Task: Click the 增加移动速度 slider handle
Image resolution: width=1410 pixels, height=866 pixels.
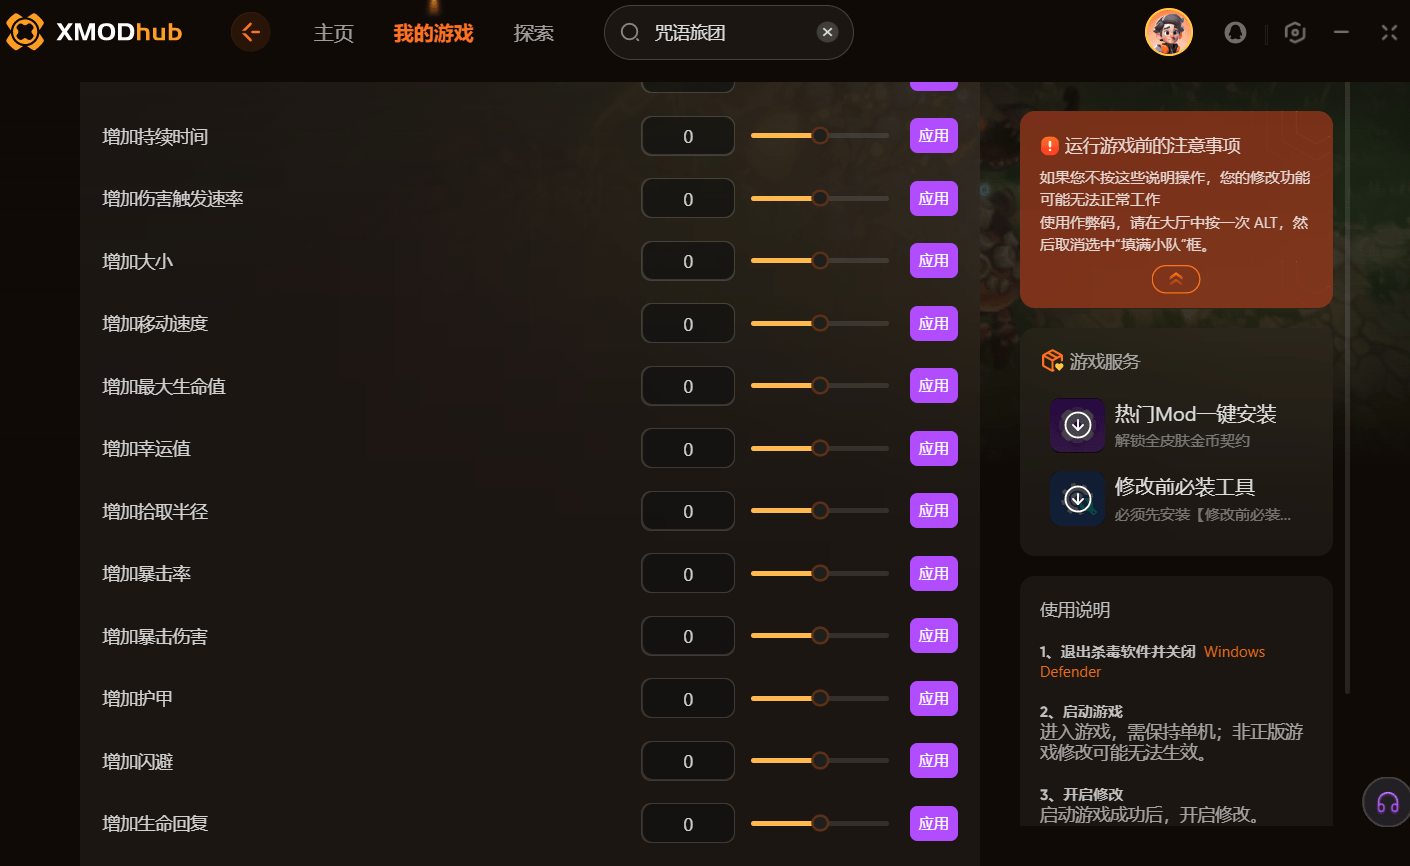Action: point(820,323)
